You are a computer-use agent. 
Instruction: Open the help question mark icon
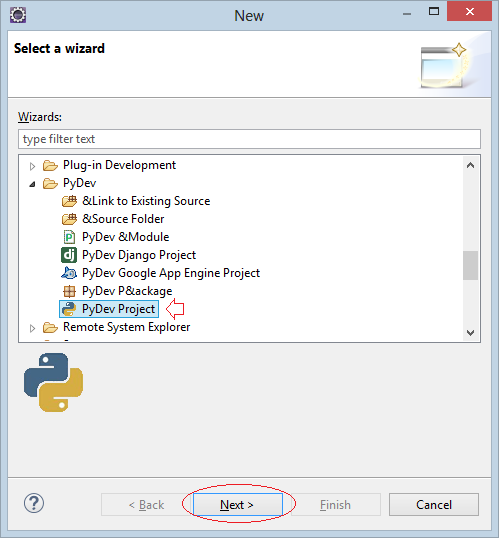point(34,503)
